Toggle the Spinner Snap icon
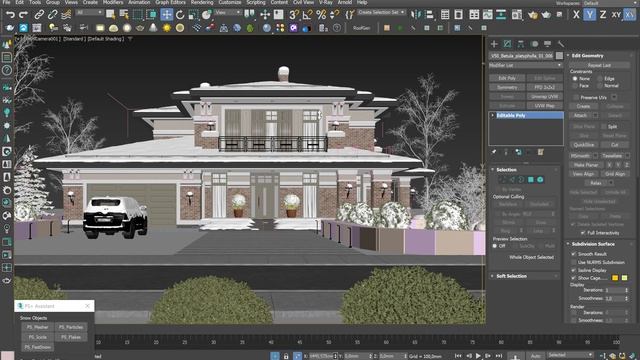 click(x=335, y=15)
